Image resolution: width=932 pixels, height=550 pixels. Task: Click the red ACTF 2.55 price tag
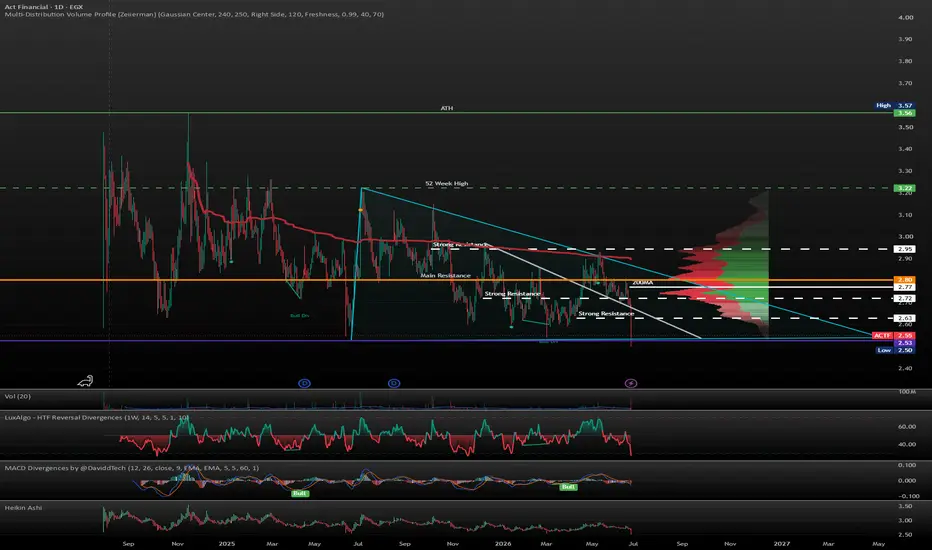click(893, 335)
